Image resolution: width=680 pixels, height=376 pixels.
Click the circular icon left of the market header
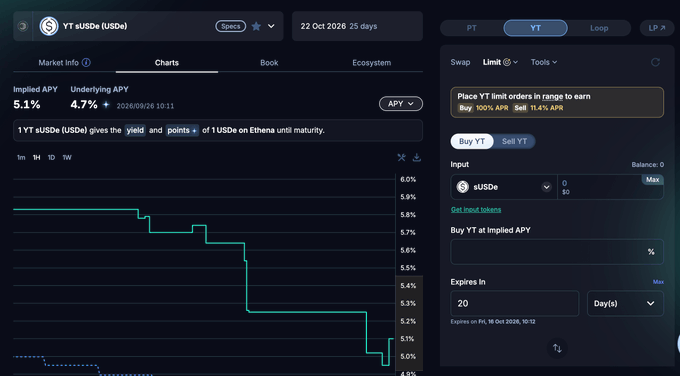23,26
